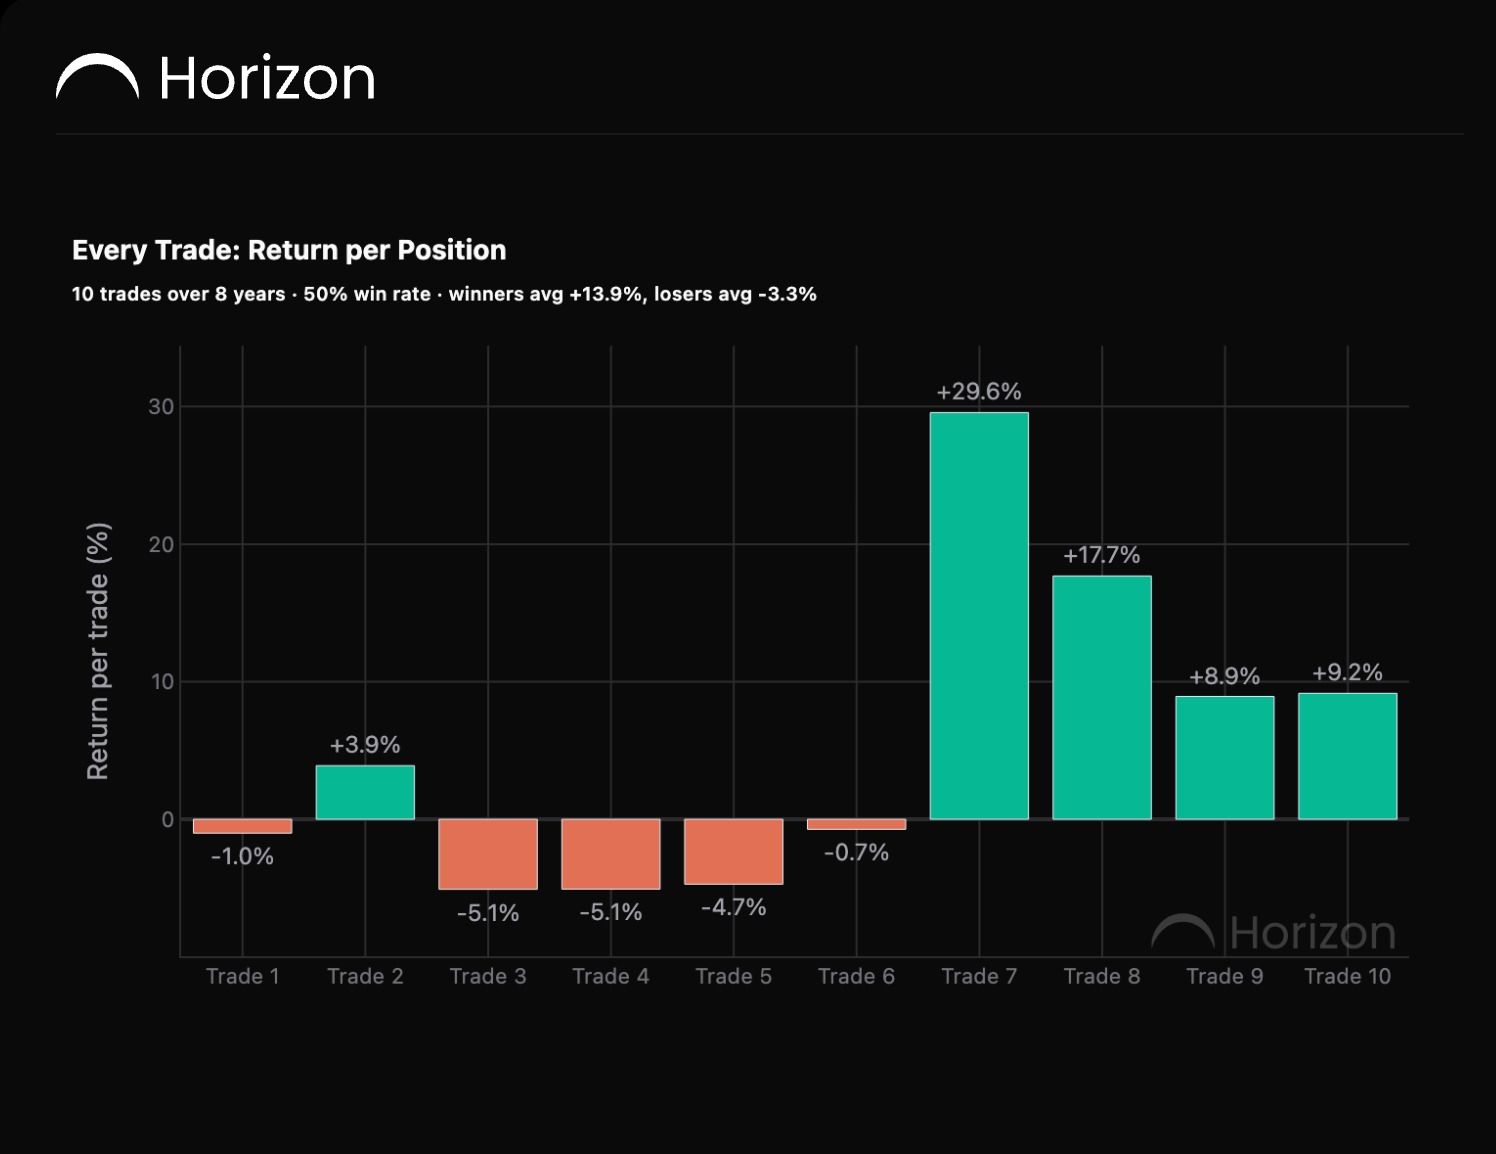Click the 'Trade 5' x-axis label
Screen dimensions: 1496x1154
(734, 976)
